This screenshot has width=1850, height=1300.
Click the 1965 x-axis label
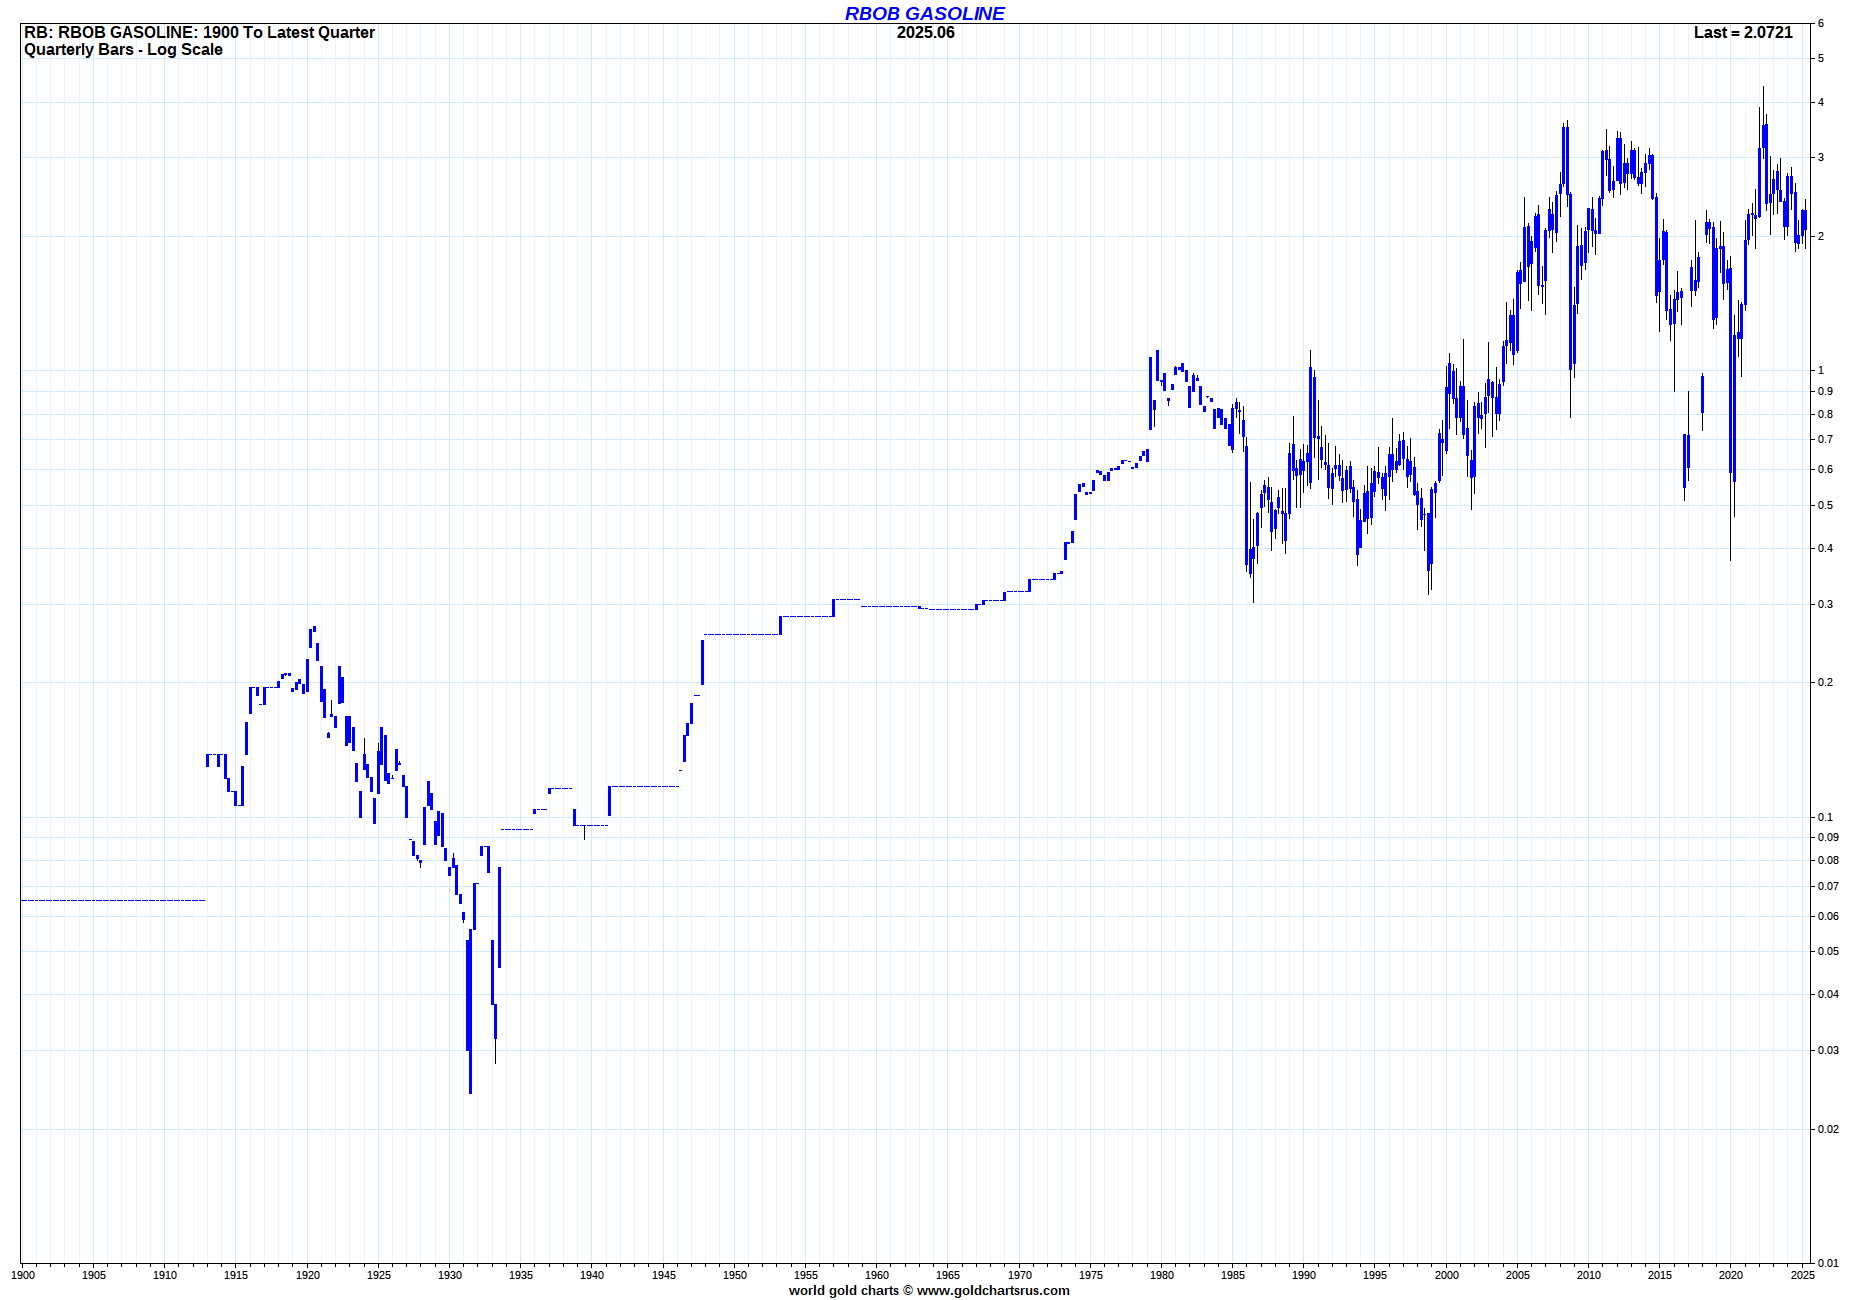pyautogui.click(x=948, y=1274)
